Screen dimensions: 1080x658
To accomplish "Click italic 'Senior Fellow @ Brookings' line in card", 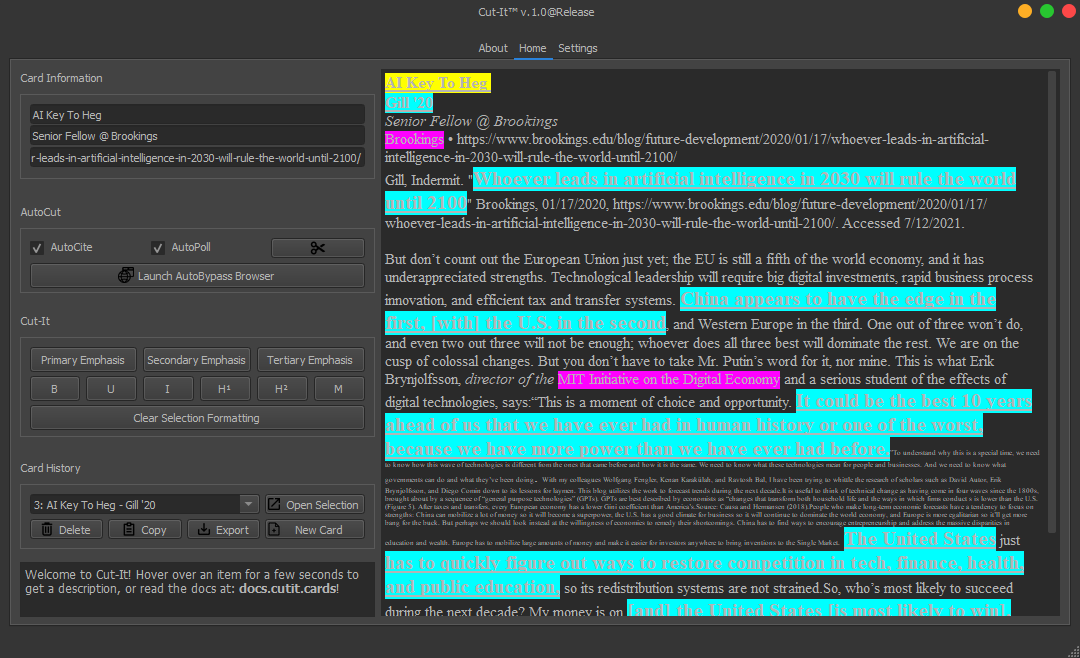I will (x=471, y=121).
